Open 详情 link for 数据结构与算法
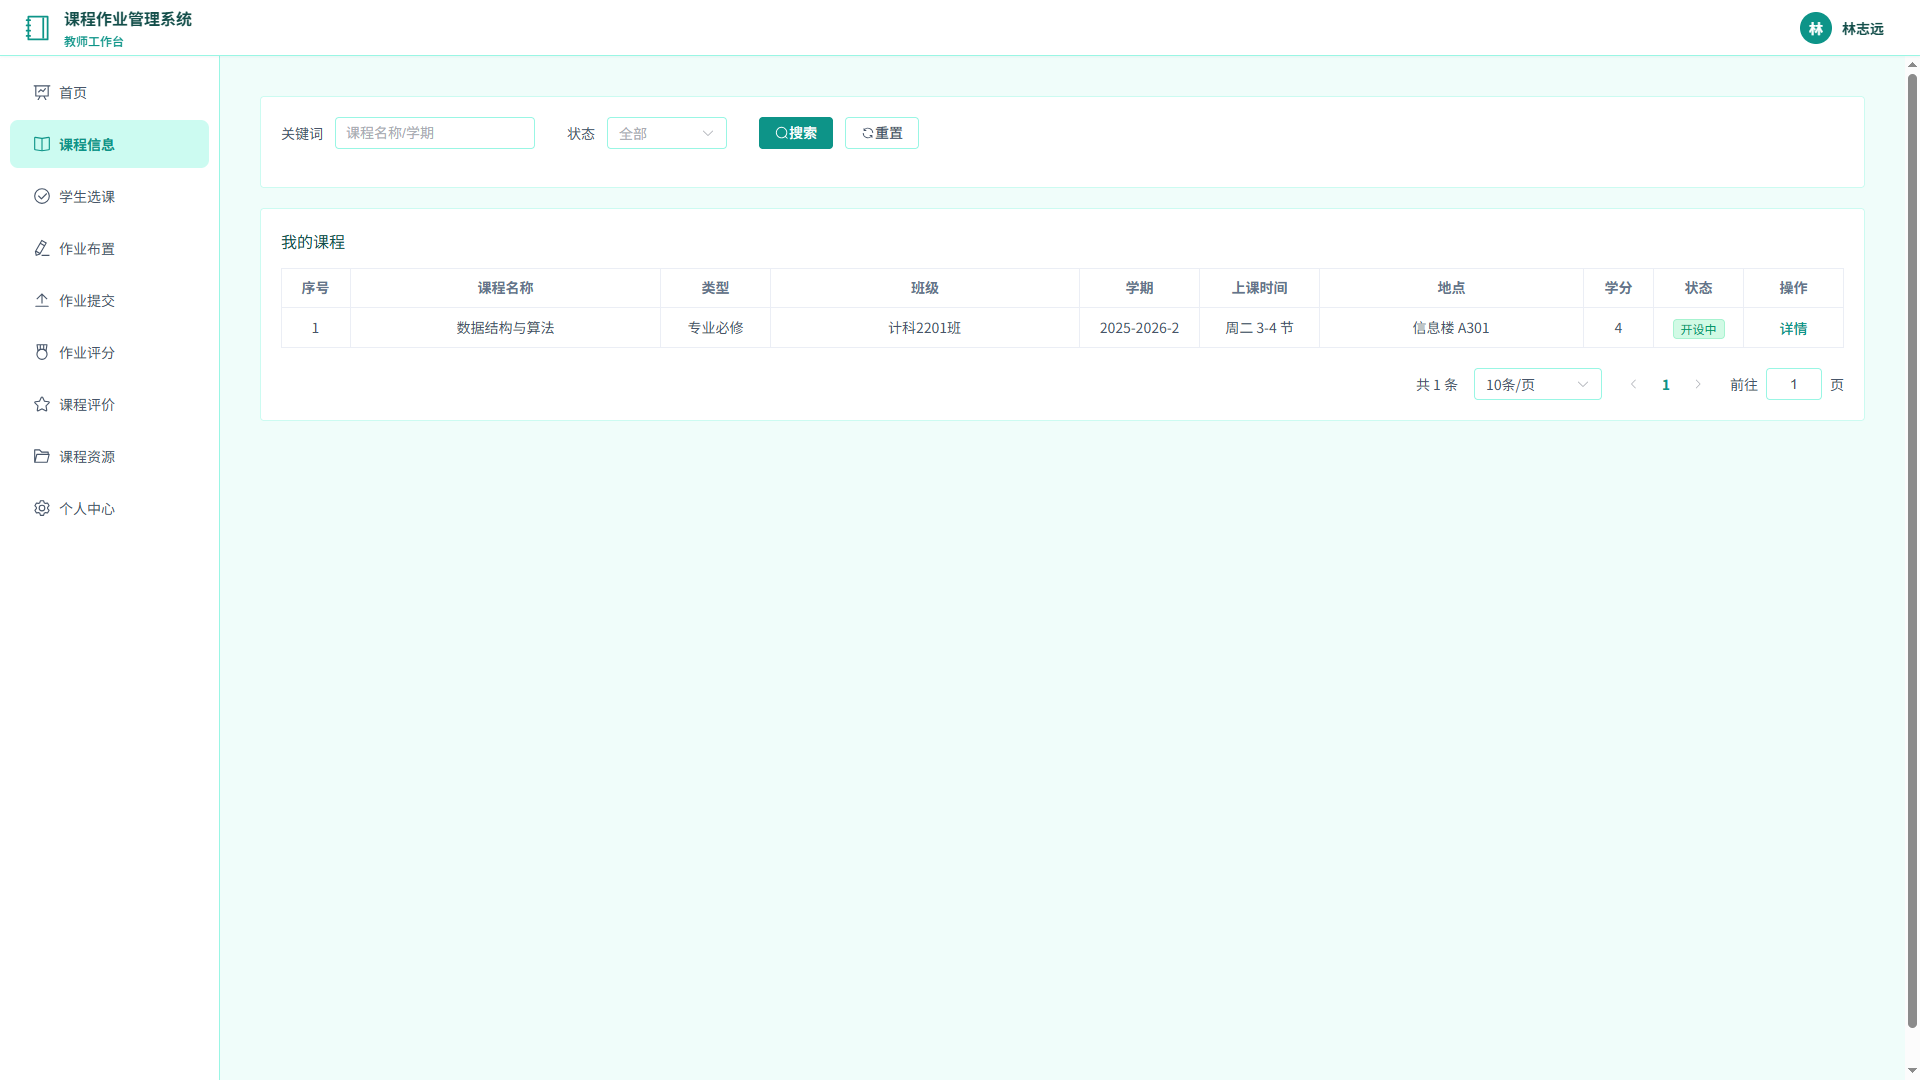This screenshot has width=1920, height=1080. (x=1793, y=328)
